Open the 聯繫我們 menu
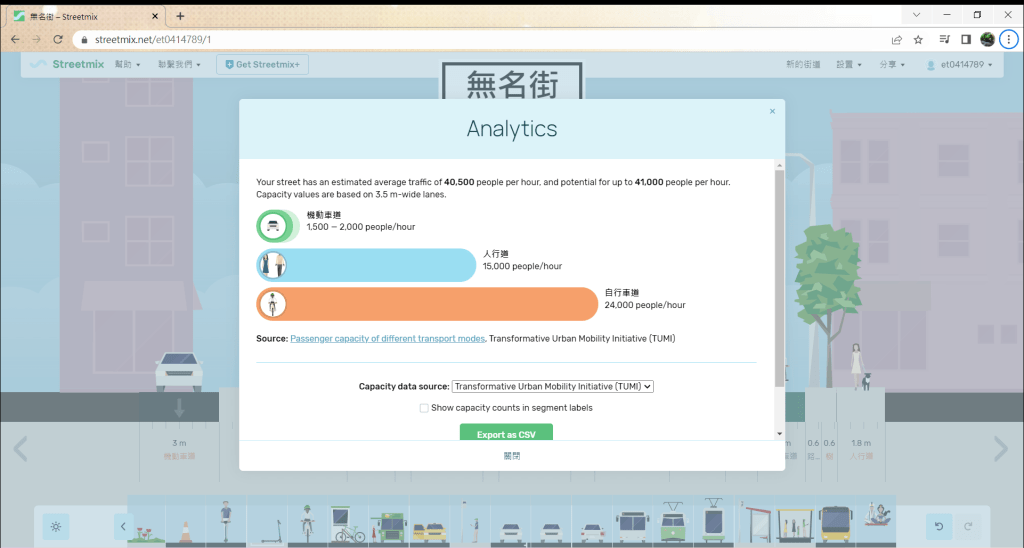 [179, 65]
